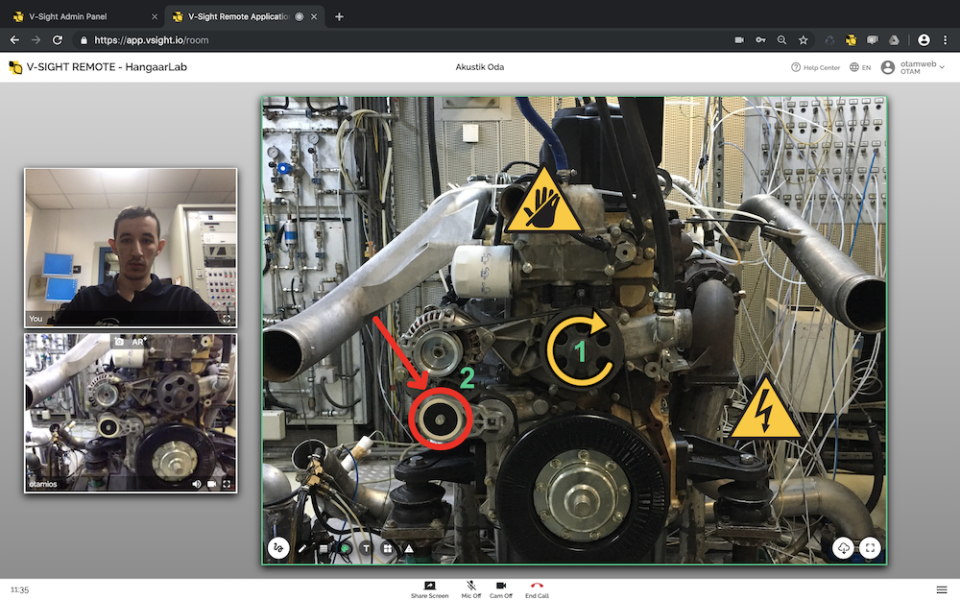
Task: Open the chat bubble extension icon
Action: [872, 40]
